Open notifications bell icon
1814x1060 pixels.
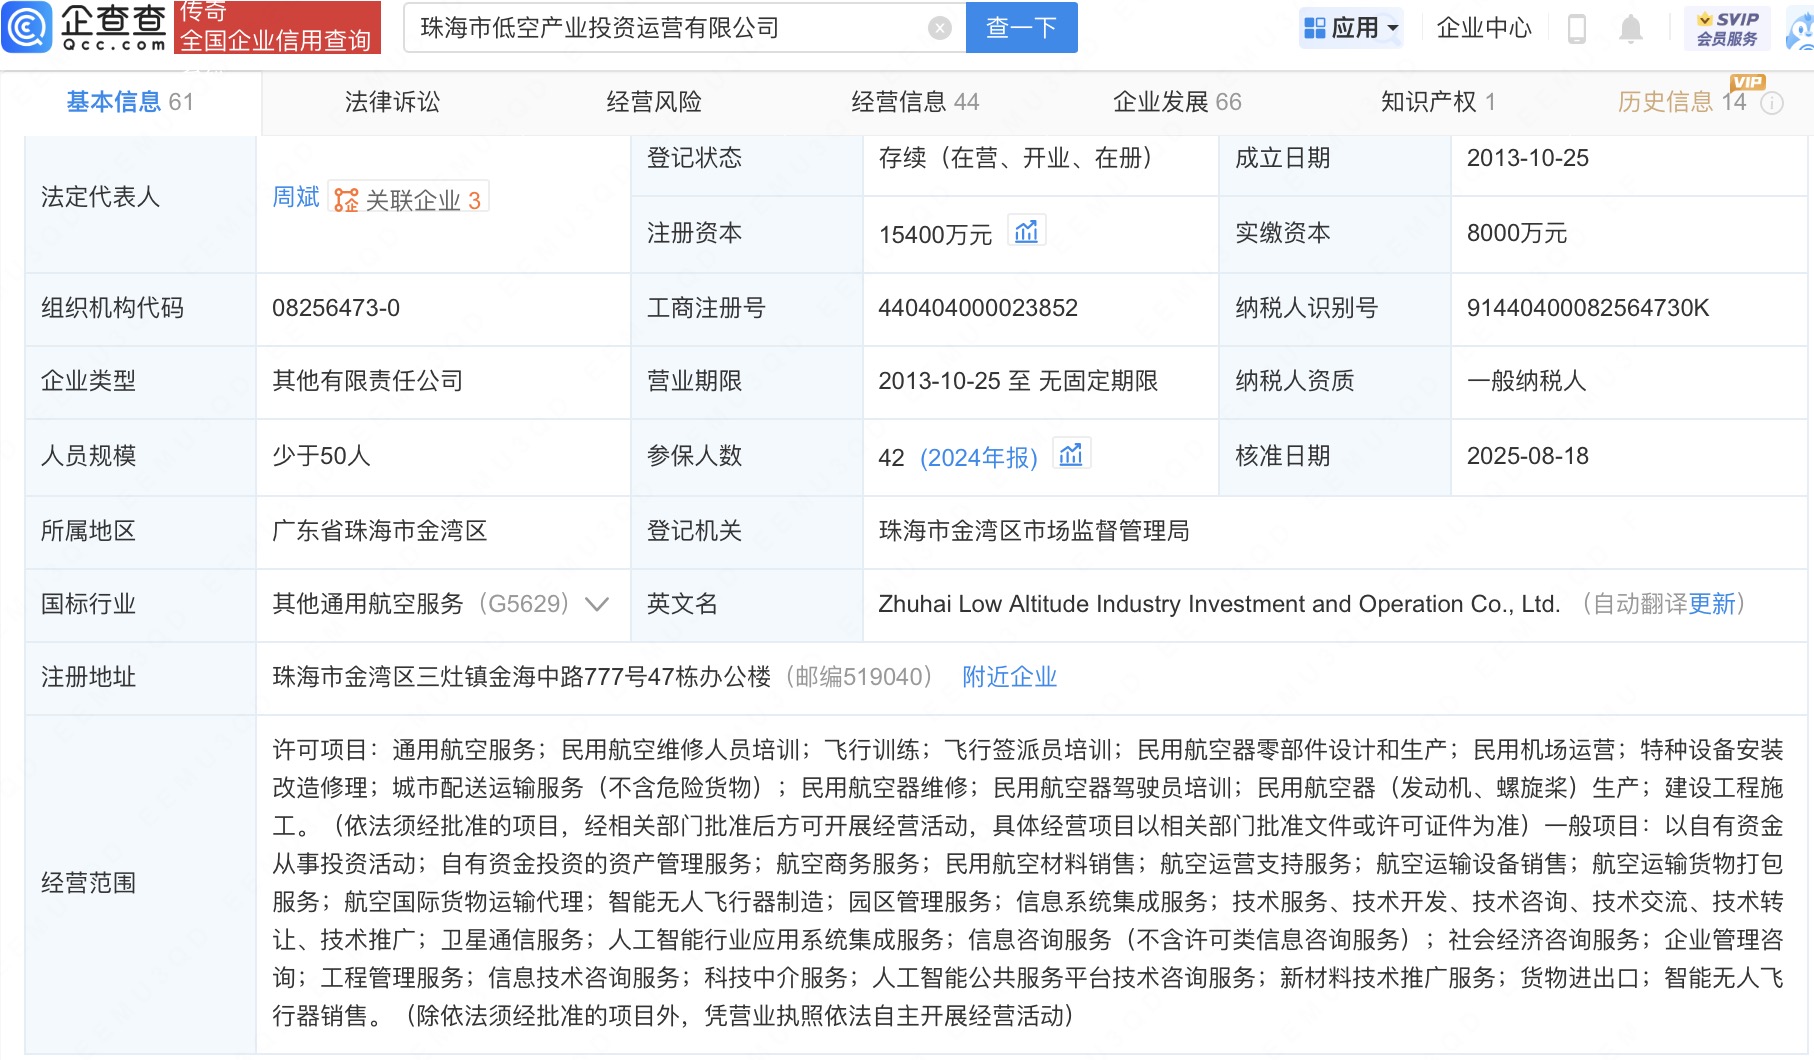click(1631, 29)
